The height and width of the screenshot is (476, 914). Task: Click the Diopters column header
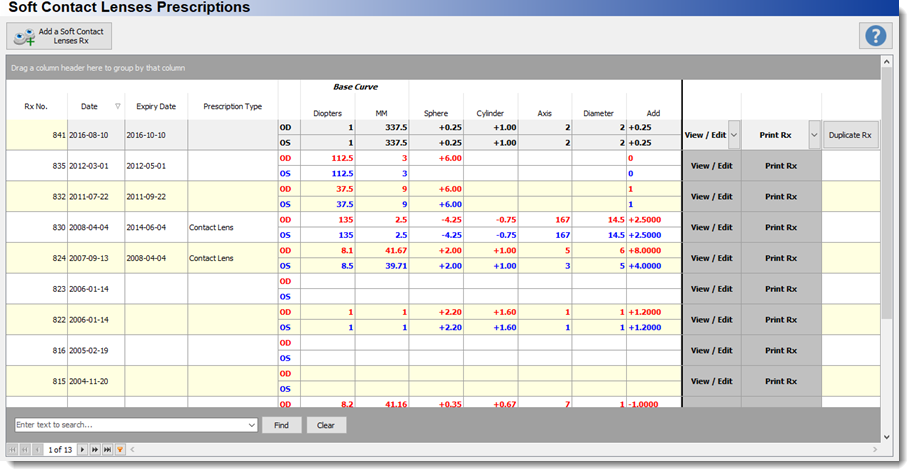point(328,114)
